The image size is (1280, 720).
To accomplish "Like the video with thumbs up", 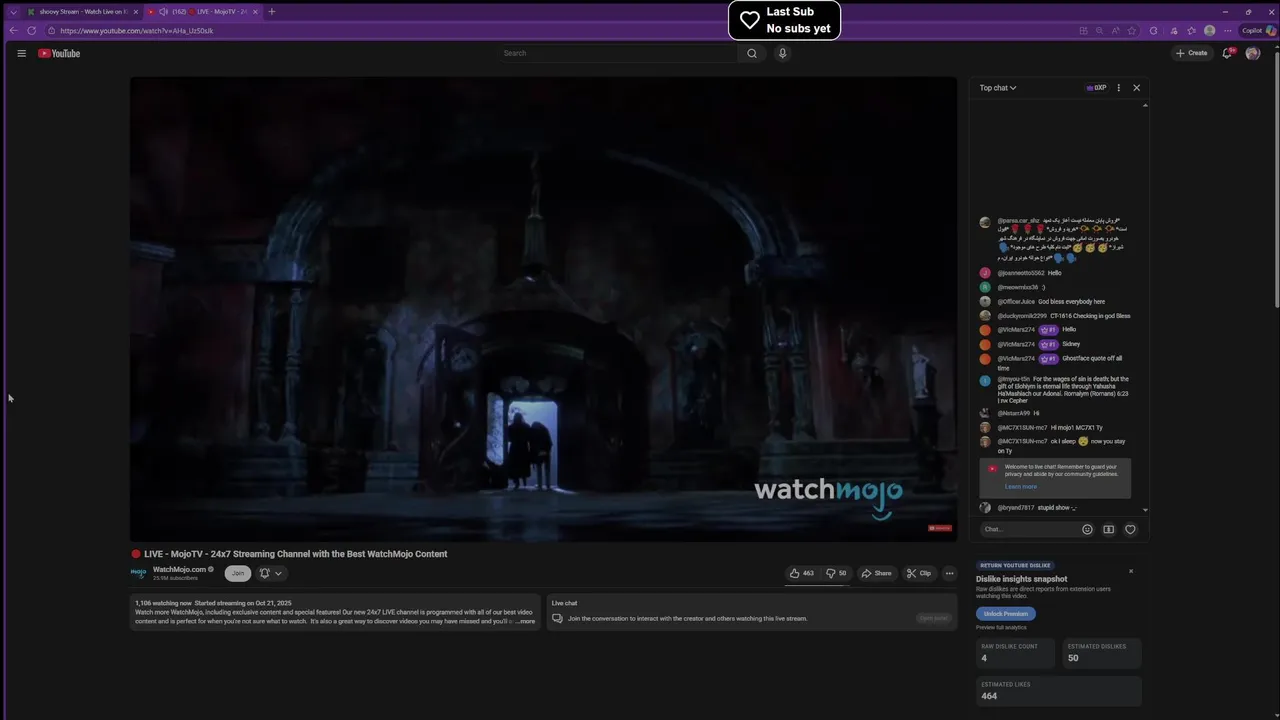I will [802, 573].
